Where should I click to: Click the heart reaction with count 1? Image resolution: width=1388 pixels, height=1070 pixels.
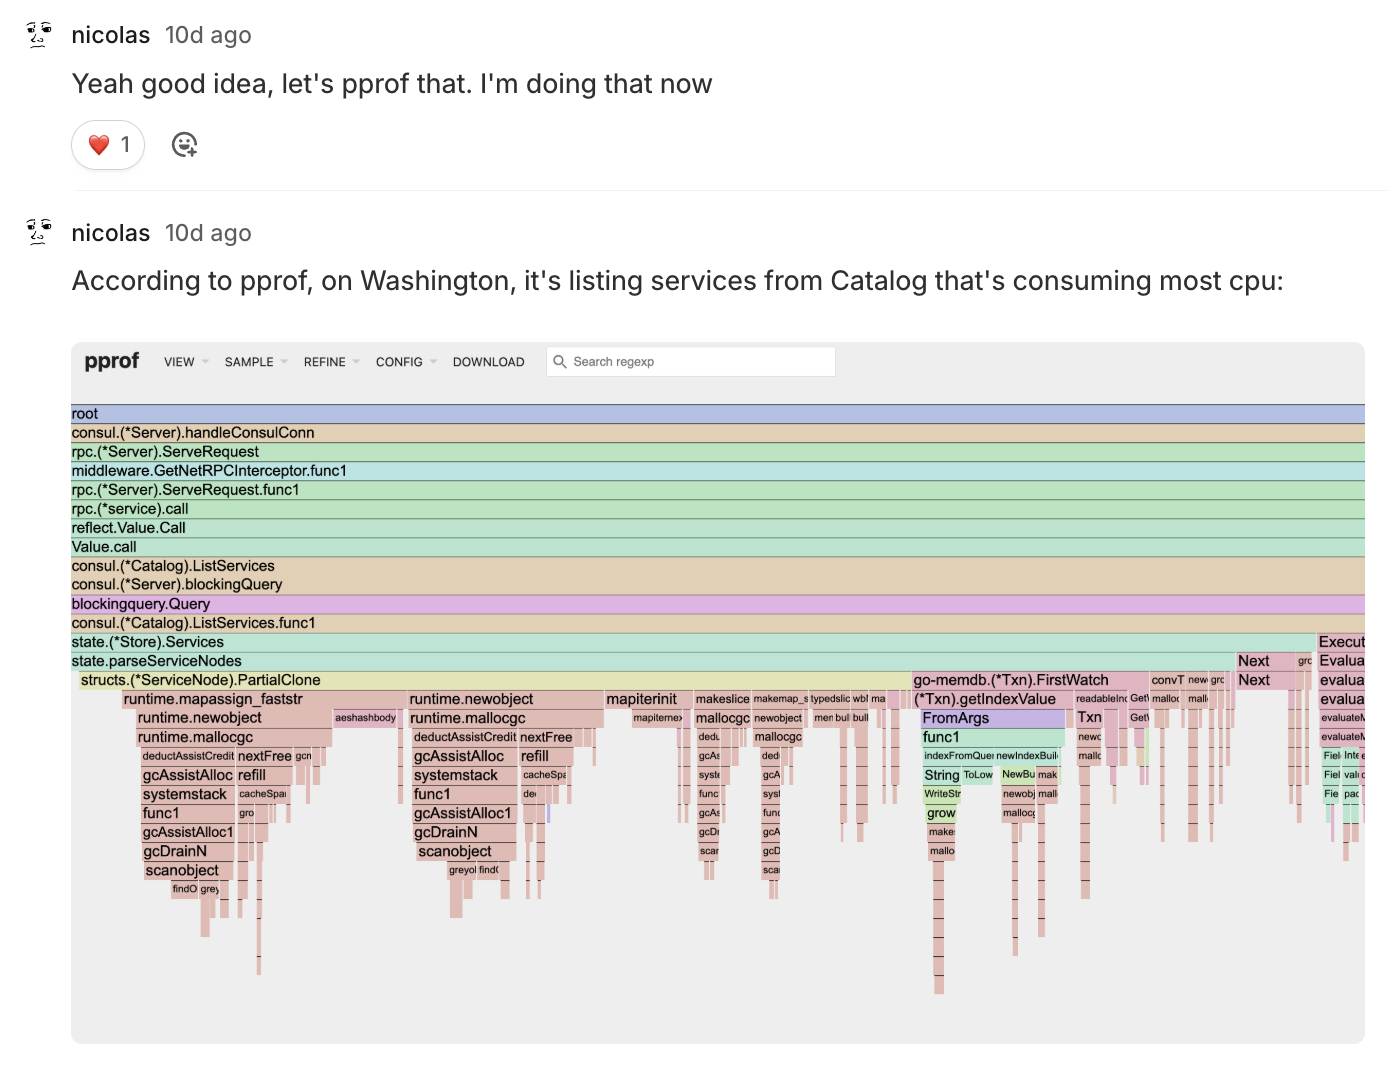(108, 145)
